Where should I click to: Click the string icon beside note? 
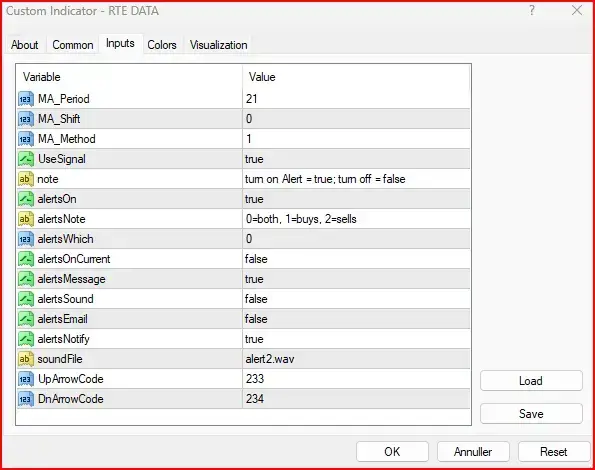pos(26,179)
